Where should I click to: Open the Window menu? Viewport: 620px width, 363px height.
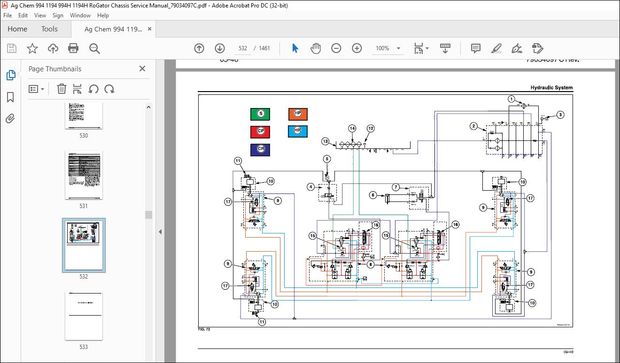80,15
